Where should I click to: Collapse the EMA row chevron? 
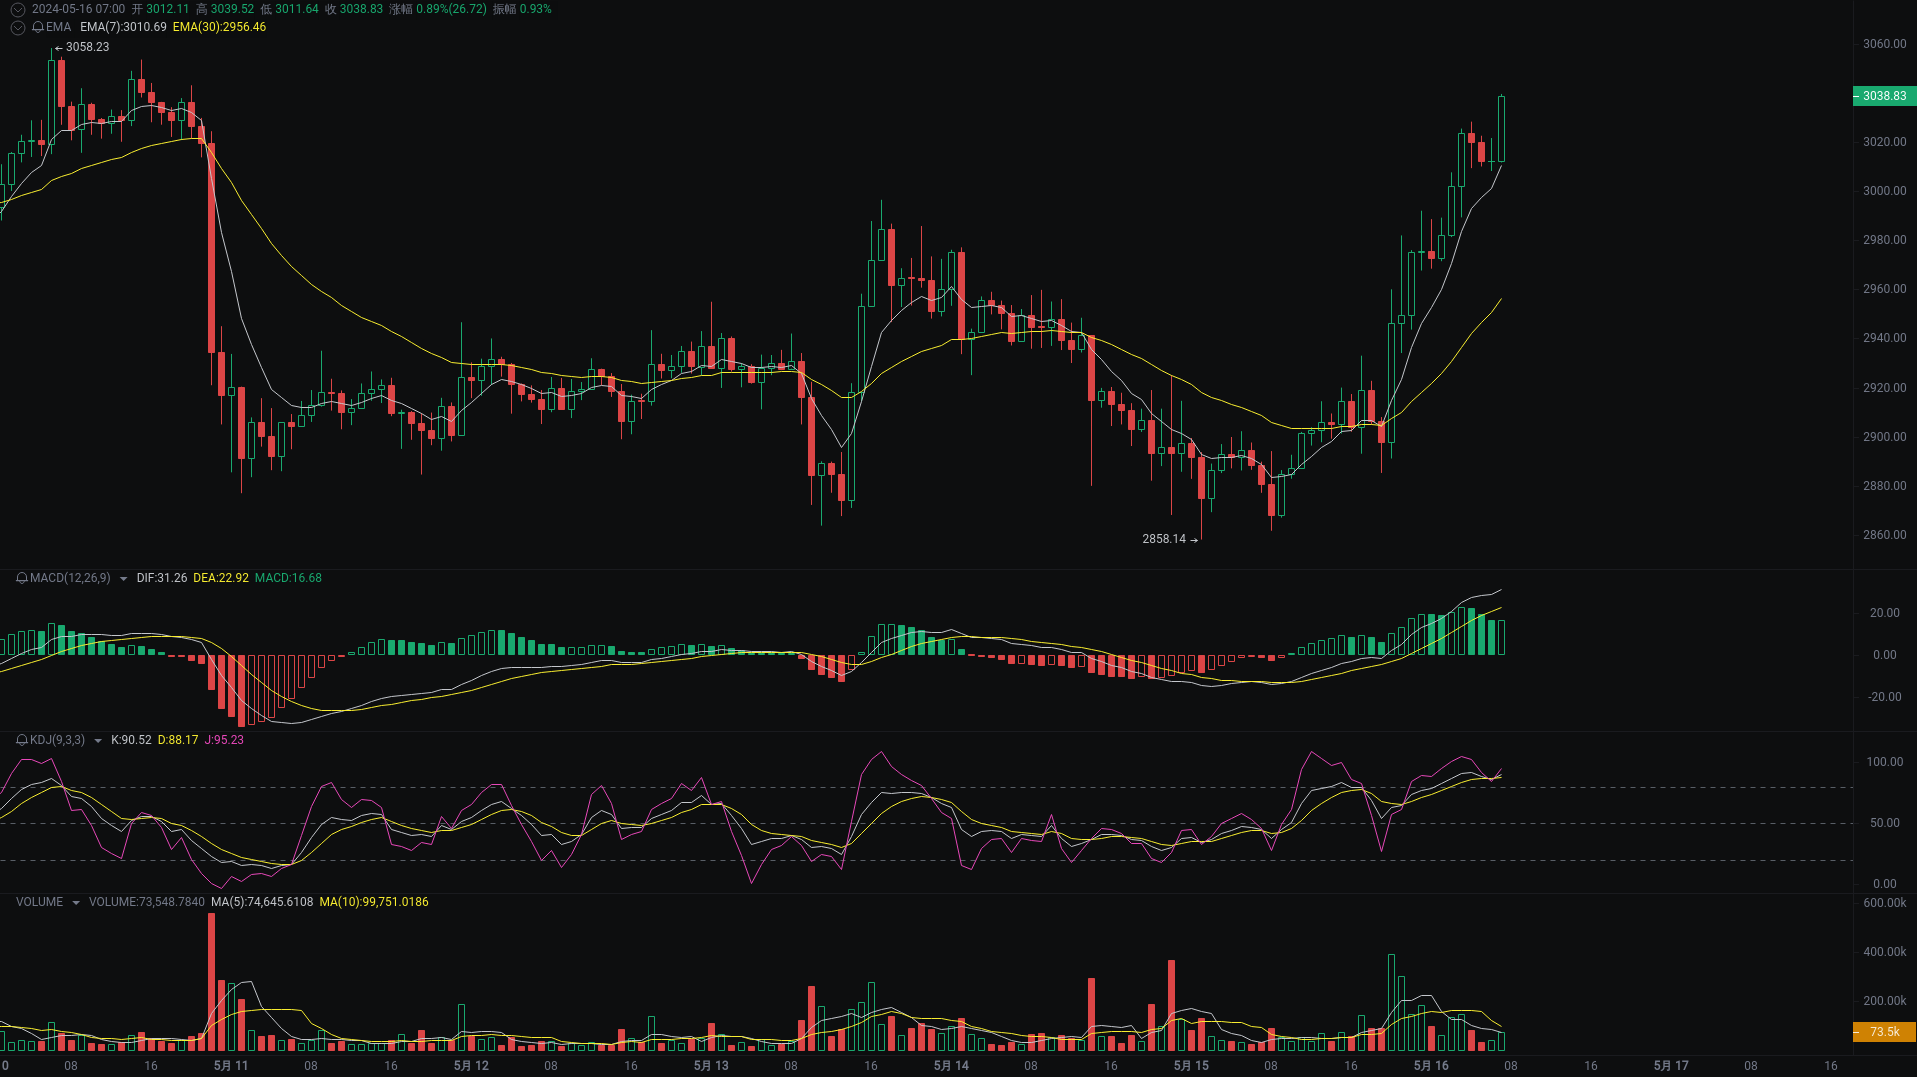click(17, 27)
